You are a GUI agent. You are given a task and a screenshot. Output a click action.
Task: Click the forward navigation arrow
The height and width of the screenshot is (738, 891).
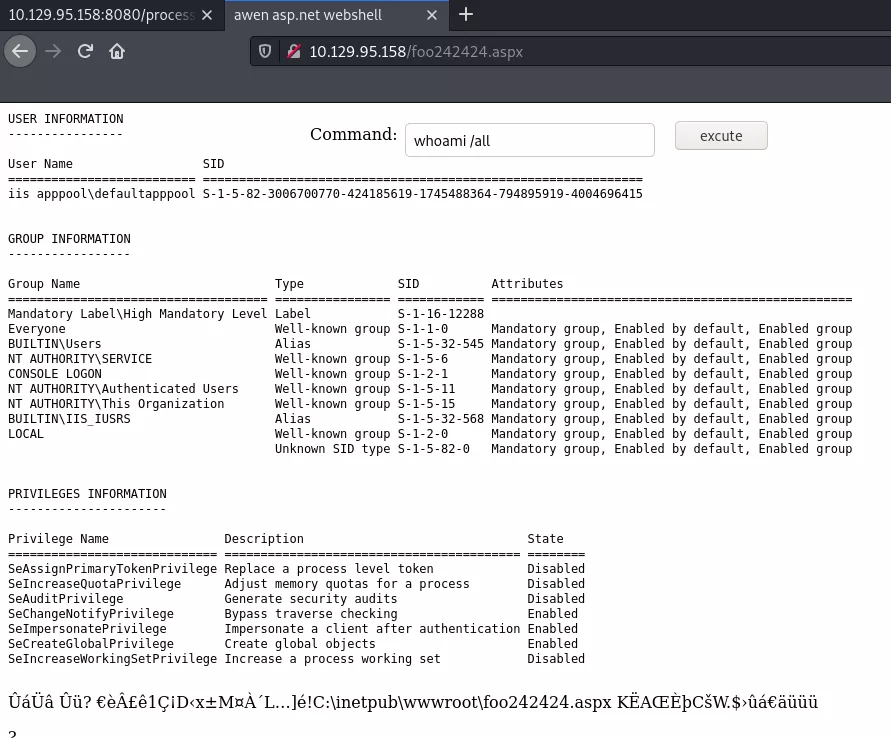(x=53, y=51)
